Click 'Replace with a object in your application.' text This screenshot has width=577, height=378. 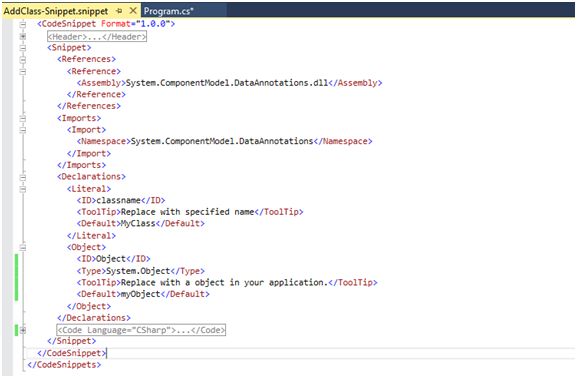[224, 282]
